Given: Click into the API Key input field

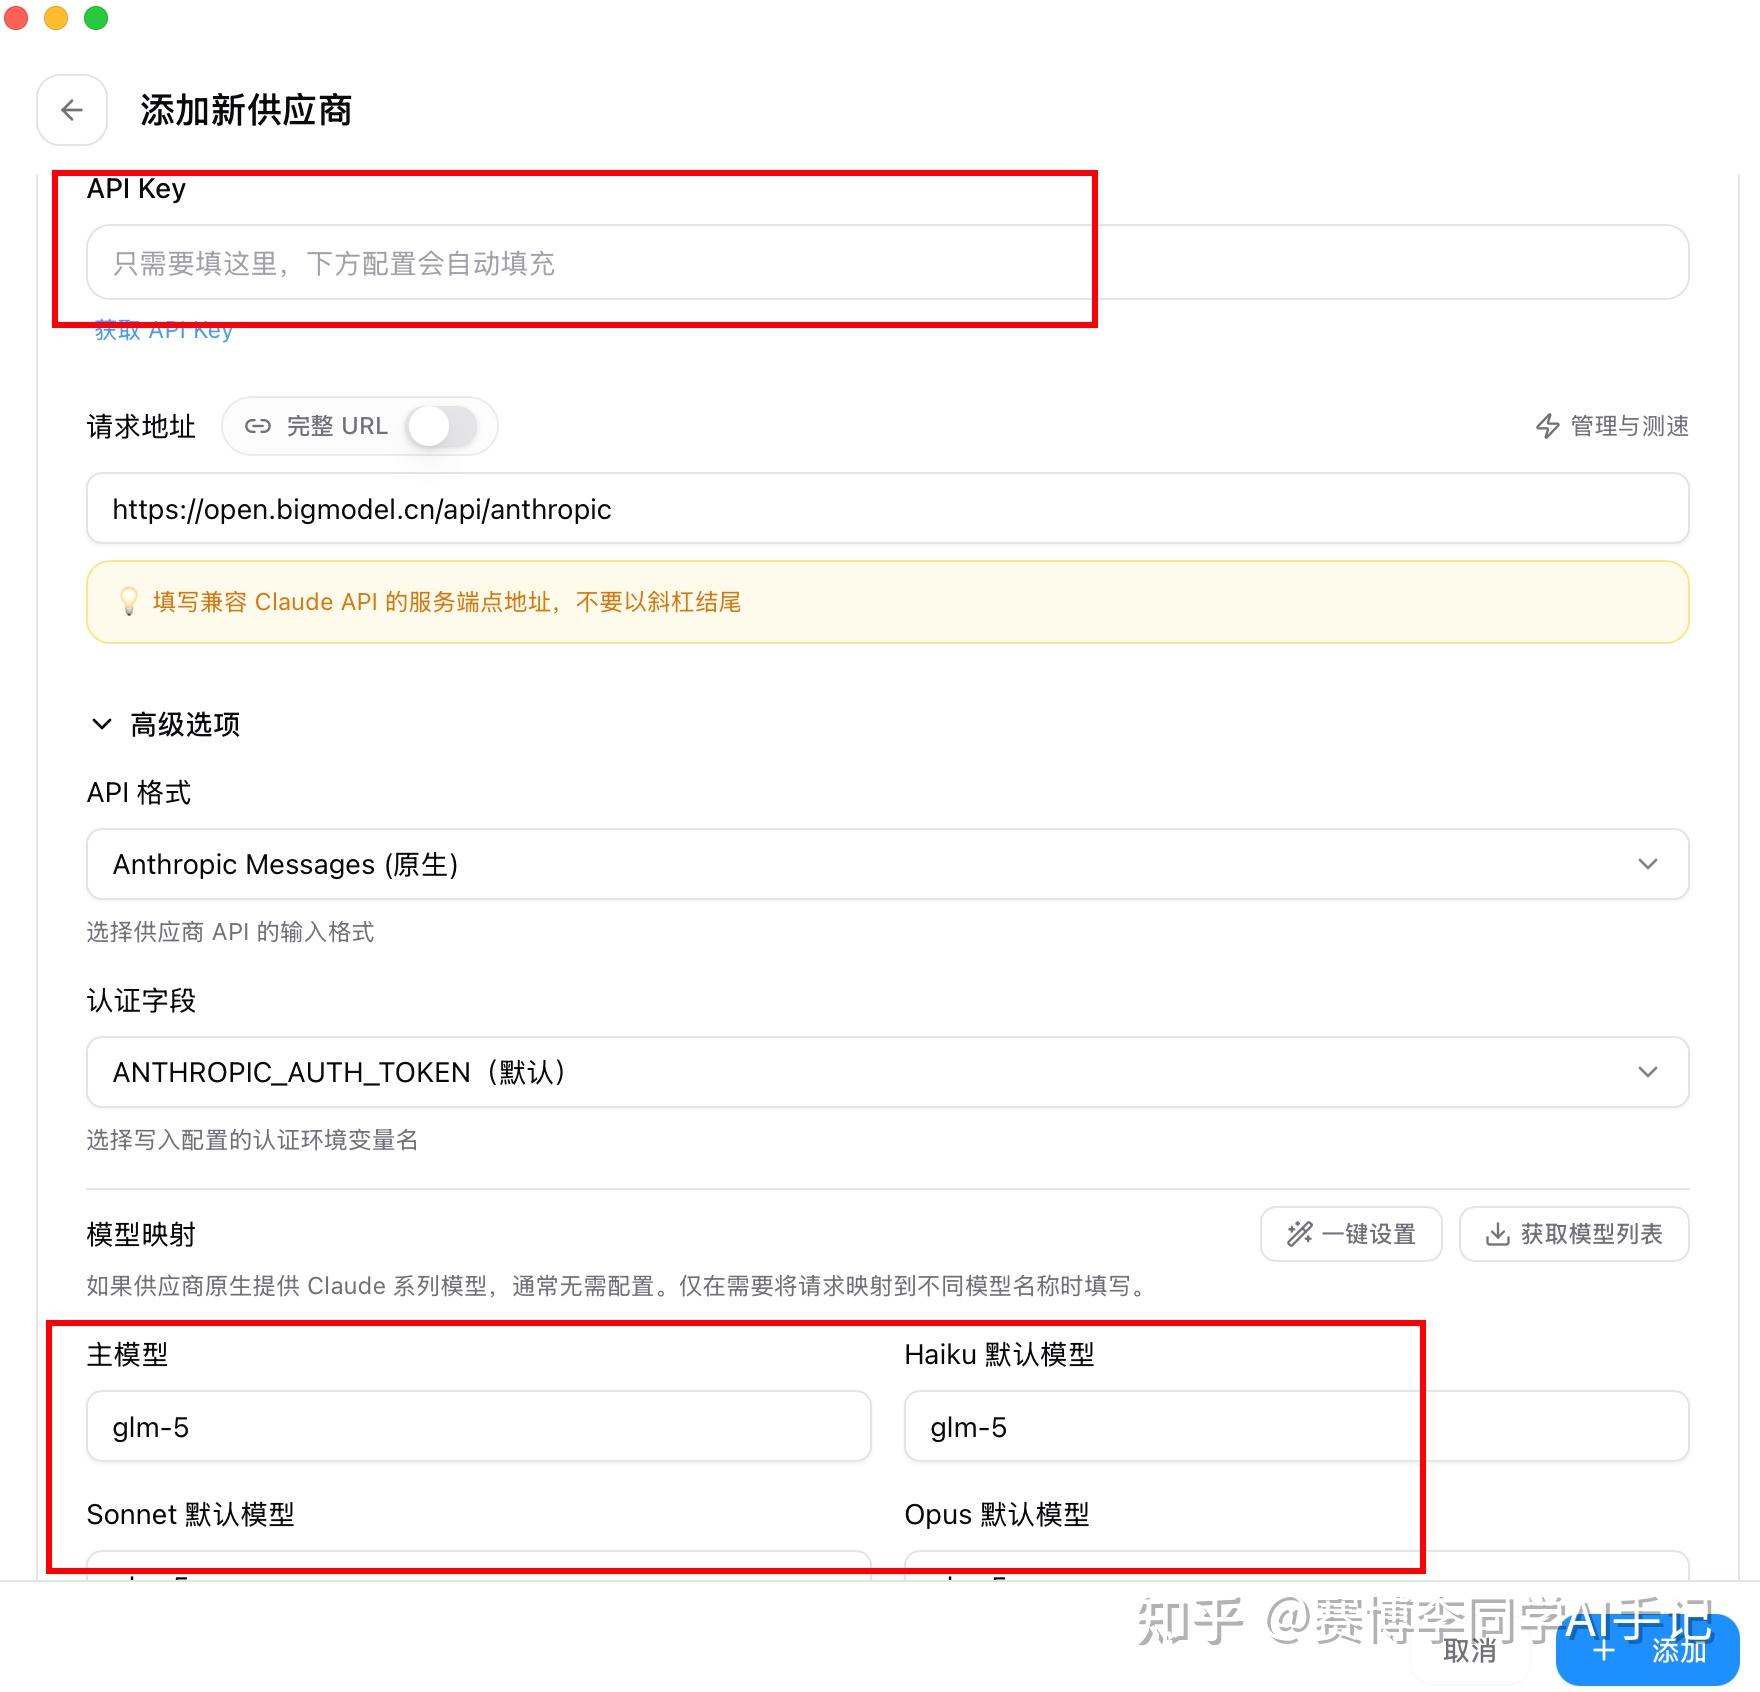Looking at the screenshot, I should (x=887, y=262).
